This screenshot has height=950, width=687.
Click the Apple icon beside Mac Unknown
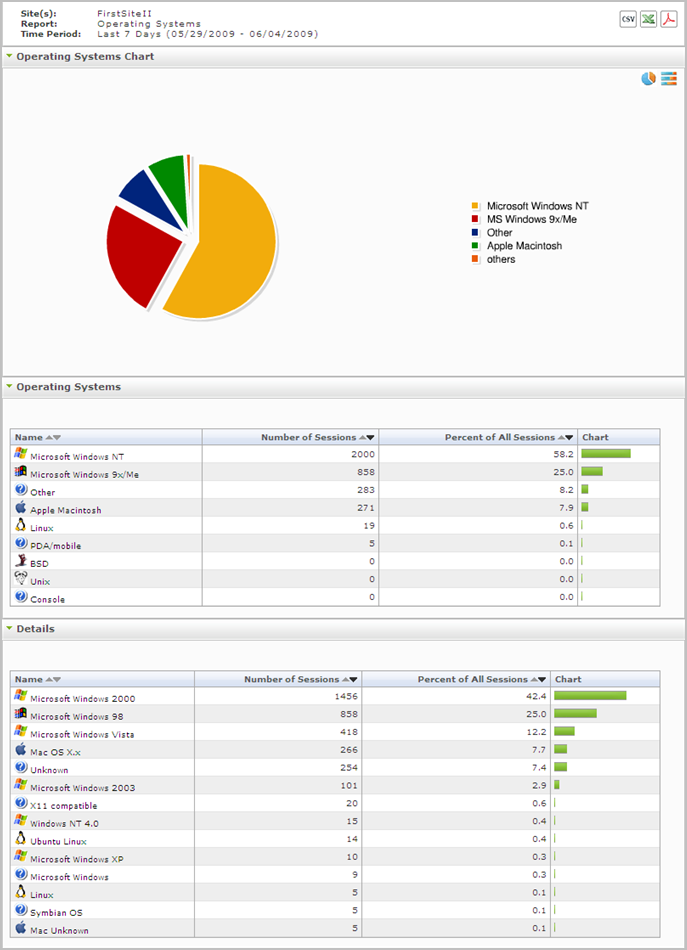tap(21, 927)
